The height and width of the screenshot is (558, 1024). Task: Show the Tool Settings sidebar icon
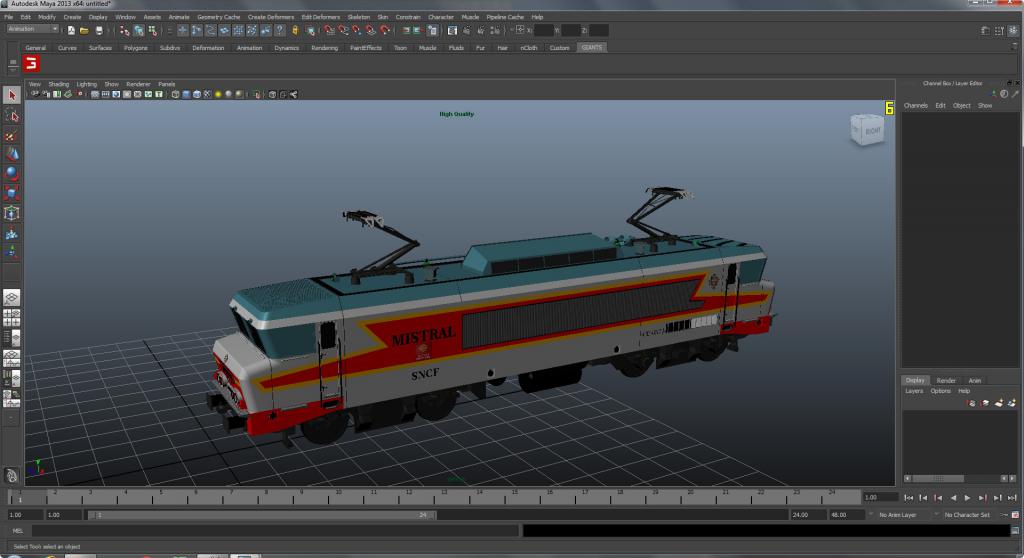(999, 30)
